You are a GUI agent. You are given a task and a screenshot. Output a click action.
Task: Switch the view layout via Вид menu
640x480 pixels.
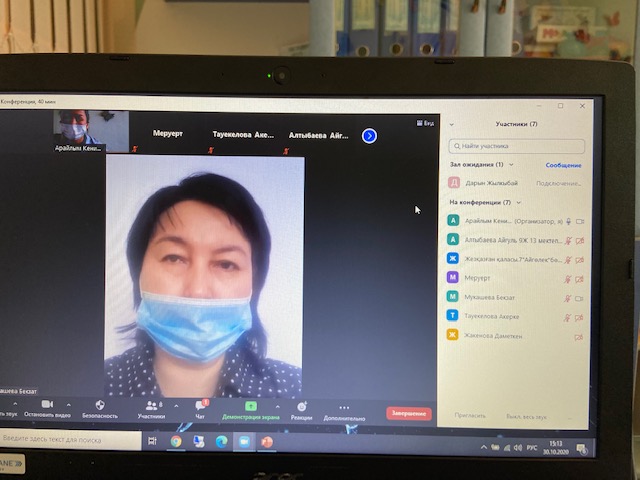[x=426, y=123]
